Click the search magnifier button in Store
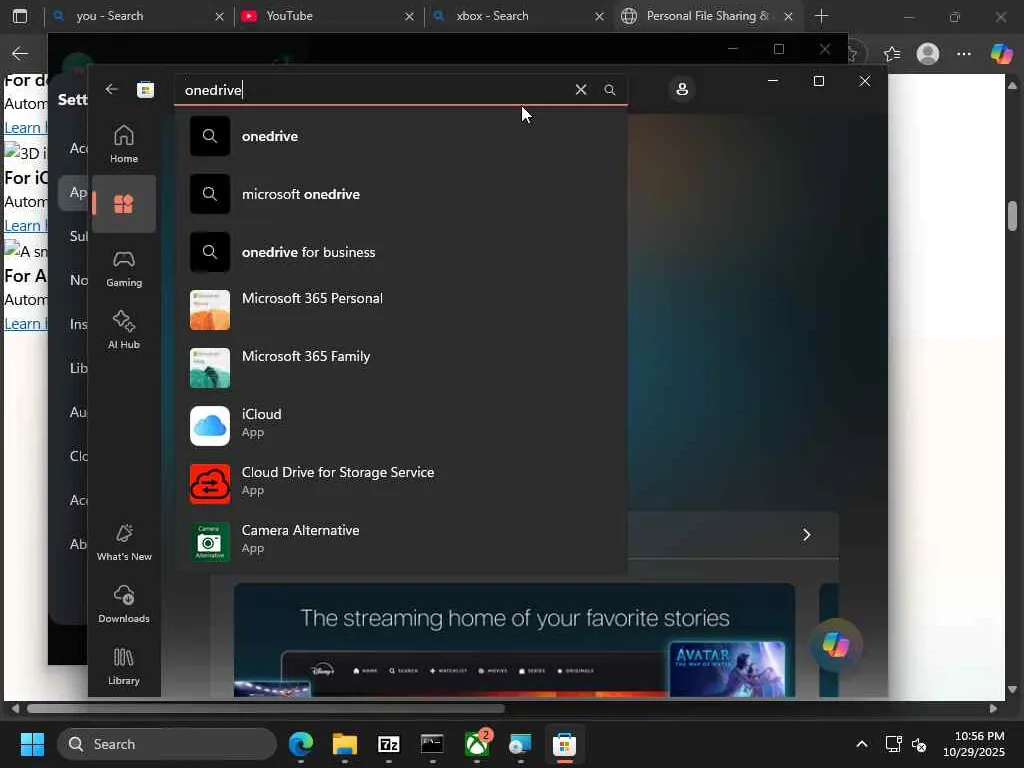 point(609,89)
